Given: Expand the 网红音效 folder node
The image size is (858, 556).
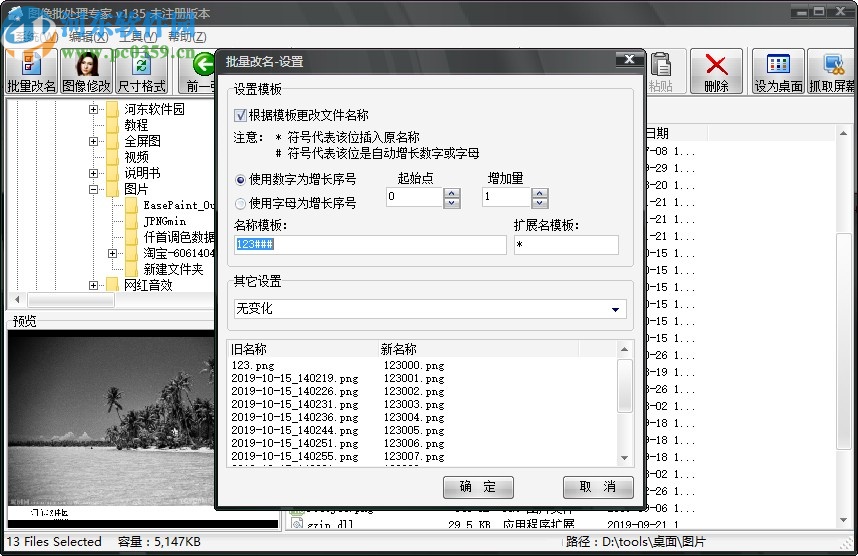Looking at the screenshot, I should [x=94, y=285].
